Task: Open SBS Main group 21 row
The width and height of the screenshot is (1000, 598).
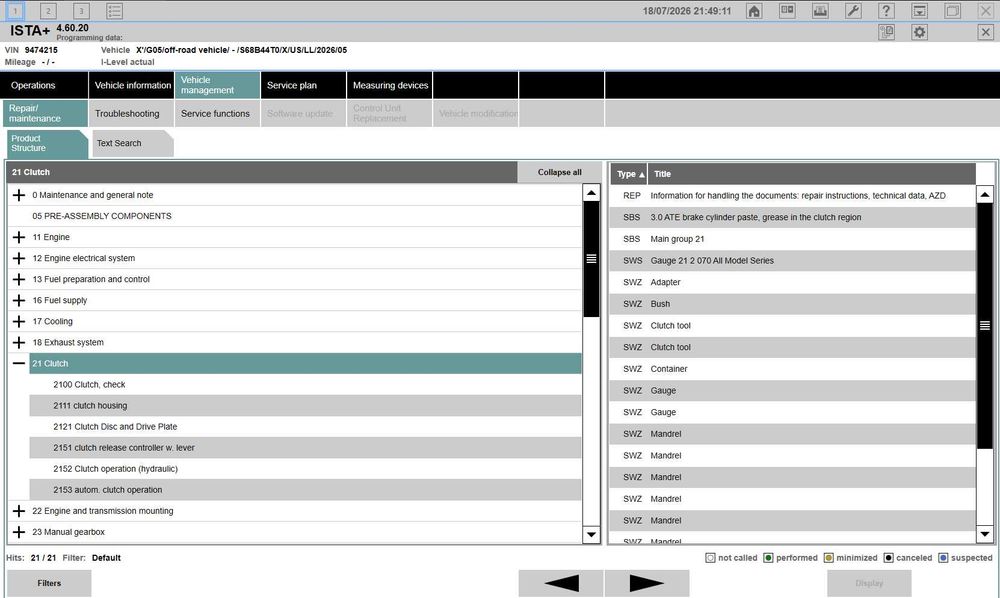Action: (793, 239)
